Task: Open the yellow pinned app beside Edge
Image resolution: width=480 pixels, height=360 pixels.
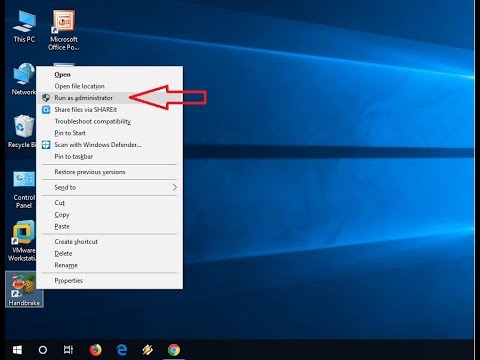Action: [x=148, y=350]
